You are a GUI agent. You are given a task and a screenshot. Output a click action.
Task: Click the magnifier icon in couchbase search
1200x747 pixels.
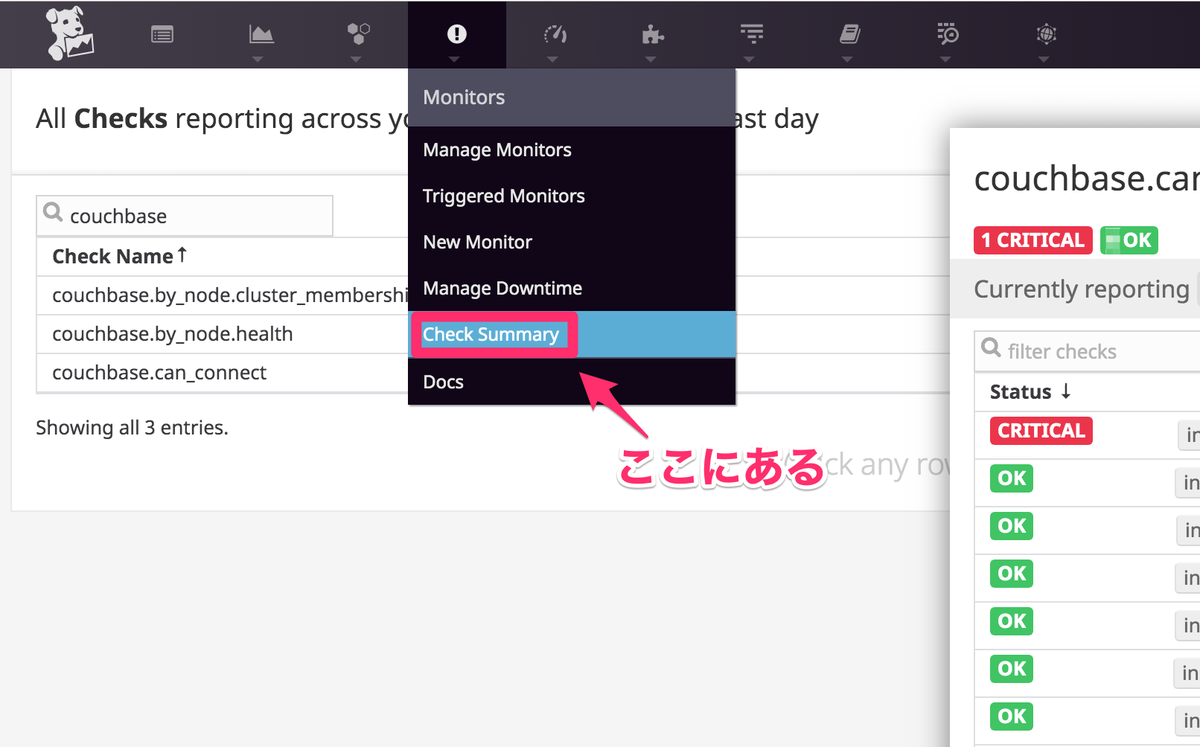[53, 213]
